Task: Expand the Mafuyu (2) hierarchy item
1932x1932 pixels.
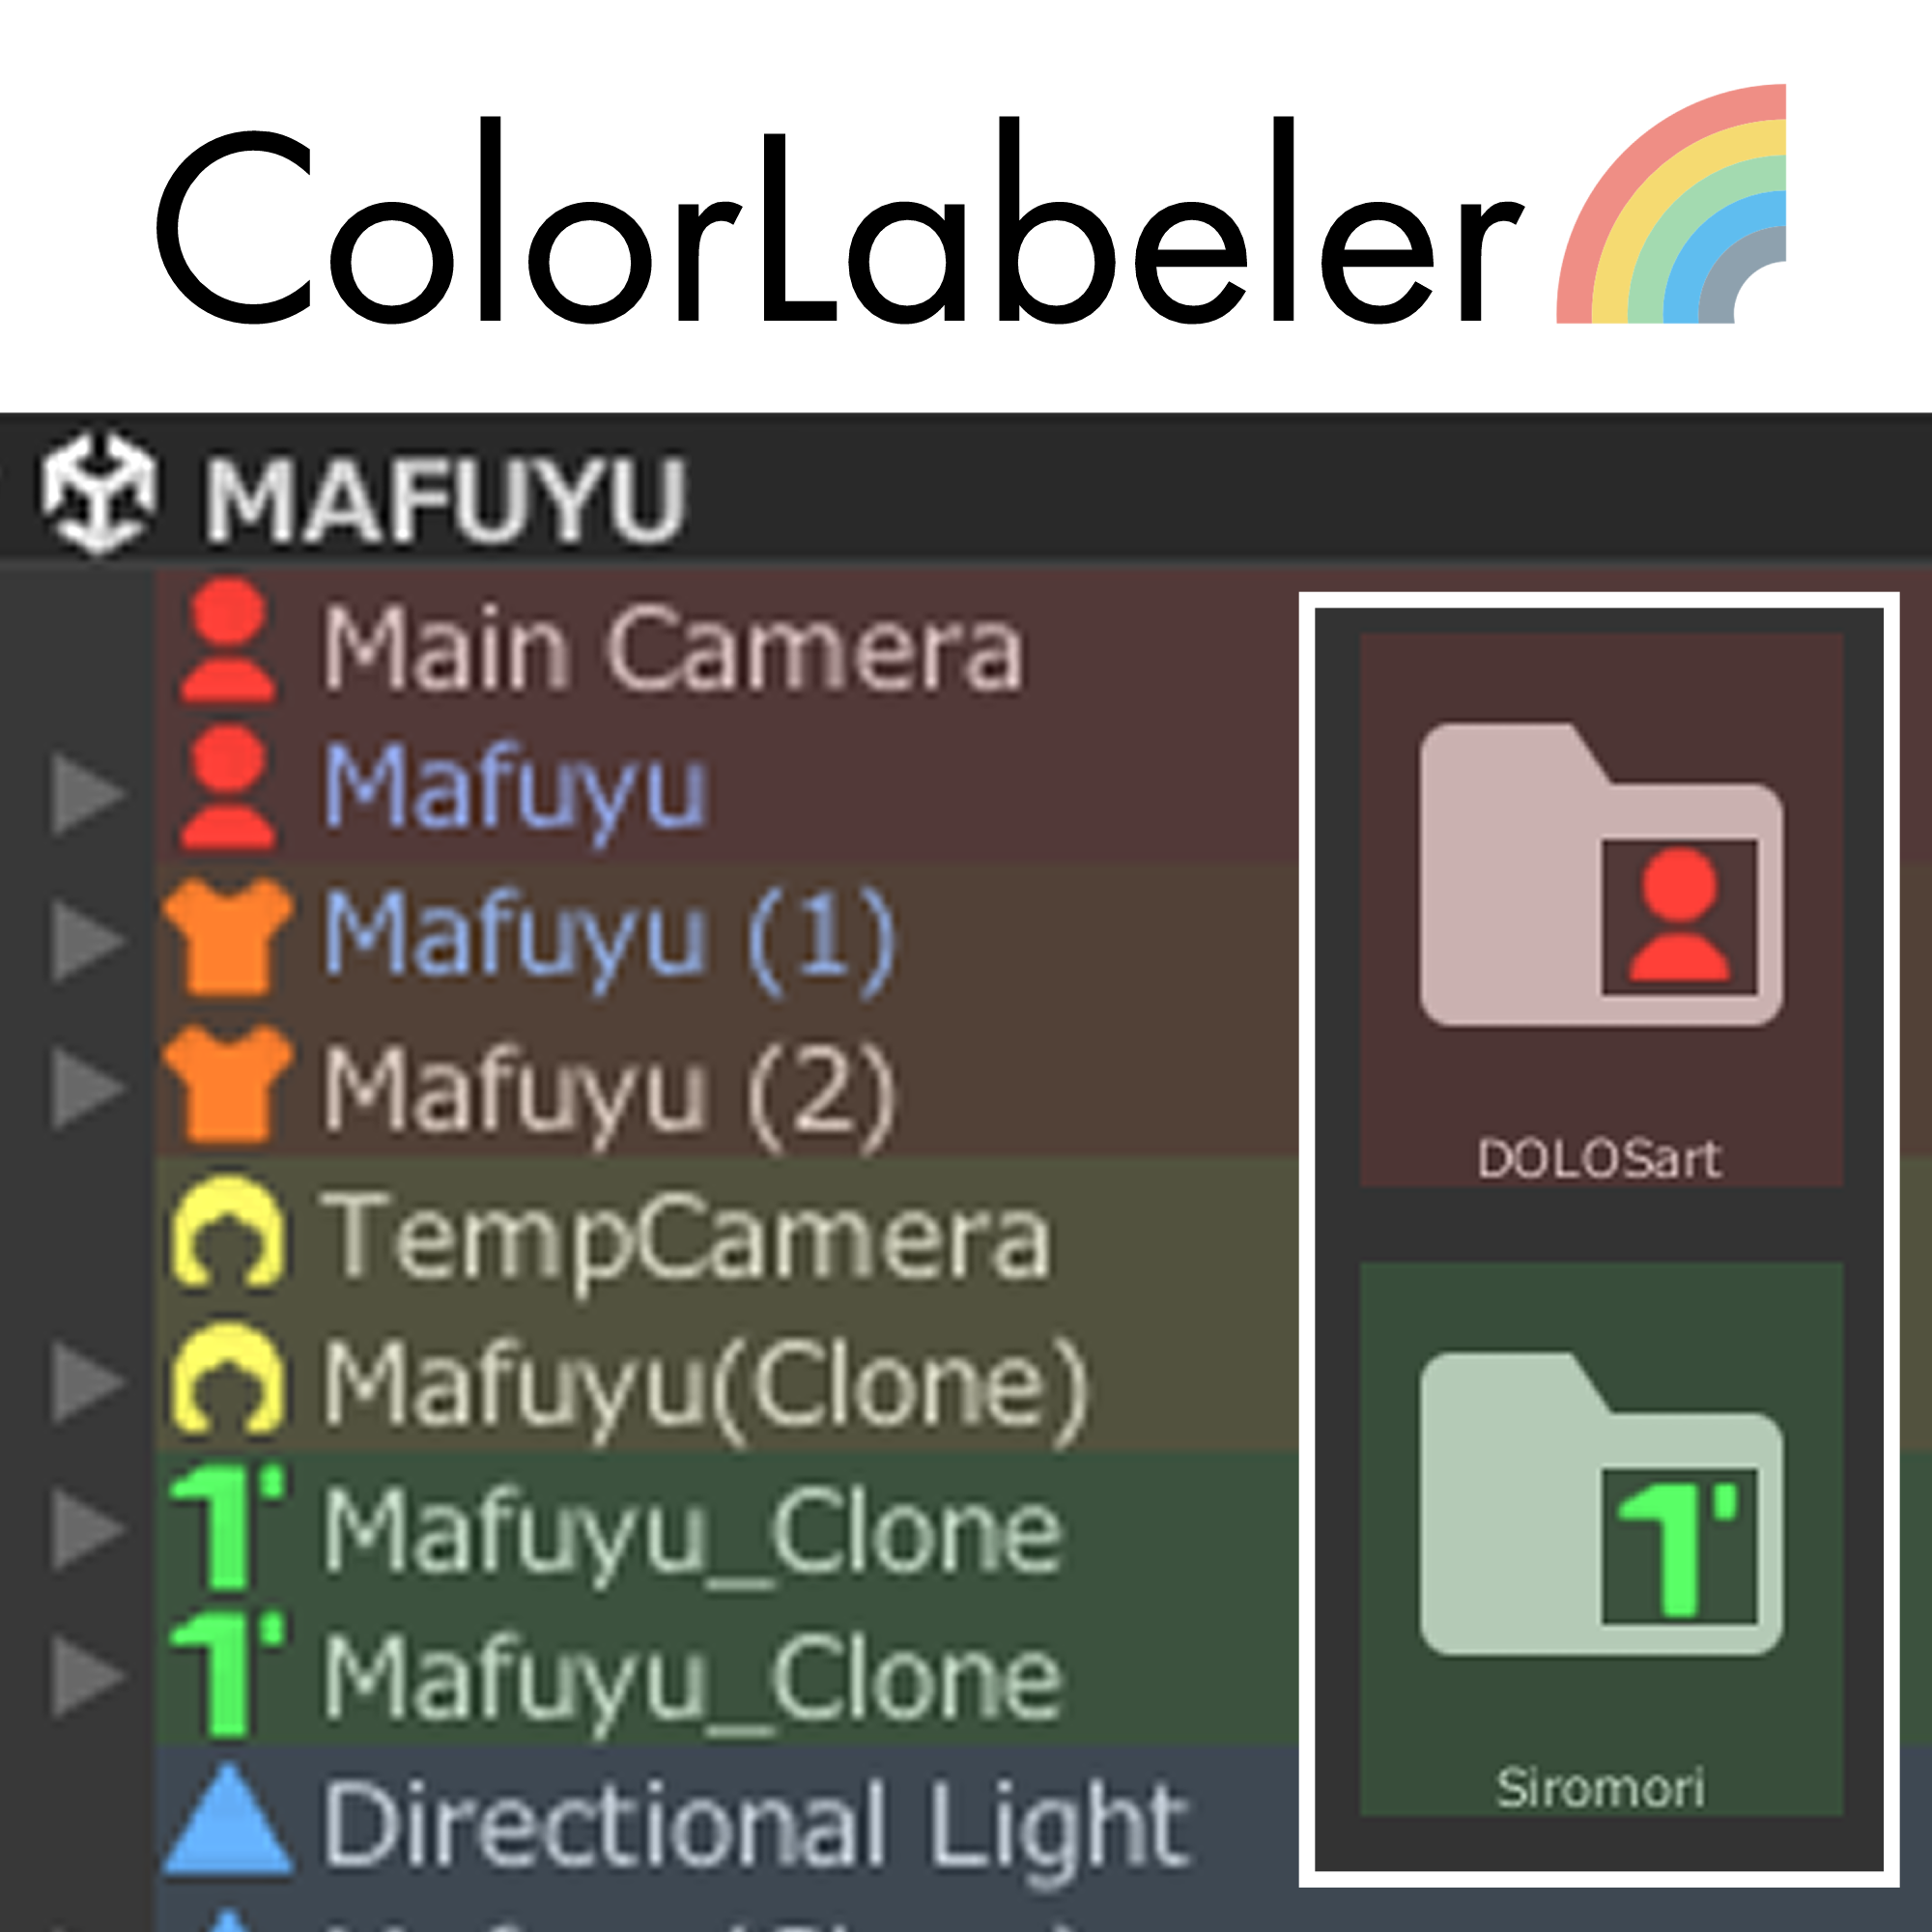Action: (88, 1088)
